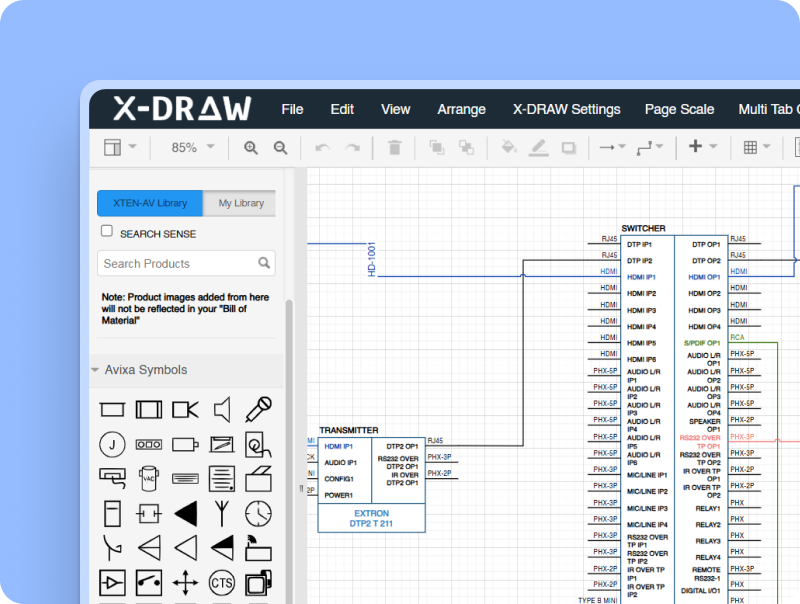Click the S/PDIF OP1 port label

[702, 343]
